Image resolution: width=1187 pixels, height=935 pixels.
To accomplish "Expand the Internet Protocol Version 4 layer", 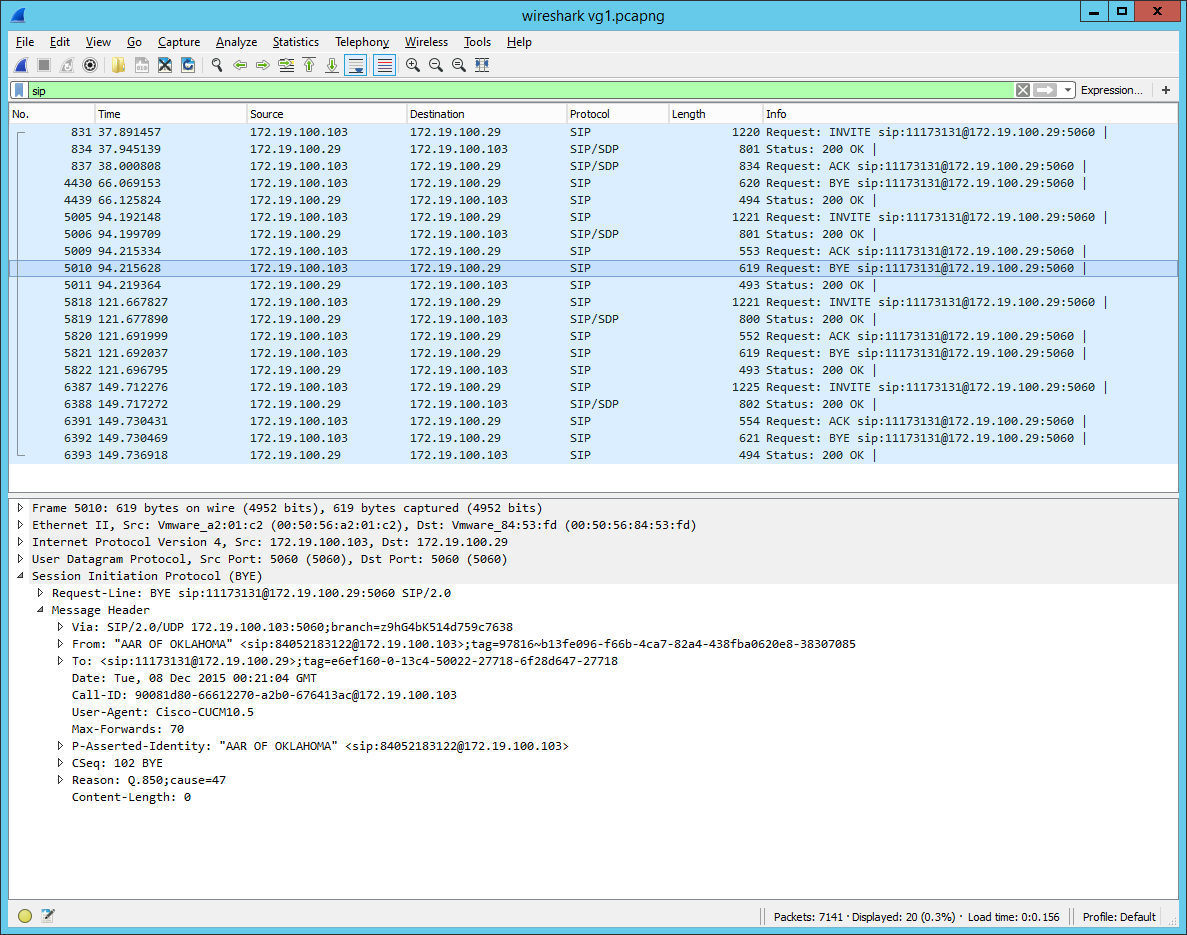I will pyautogui.click(x=20, y=542).
